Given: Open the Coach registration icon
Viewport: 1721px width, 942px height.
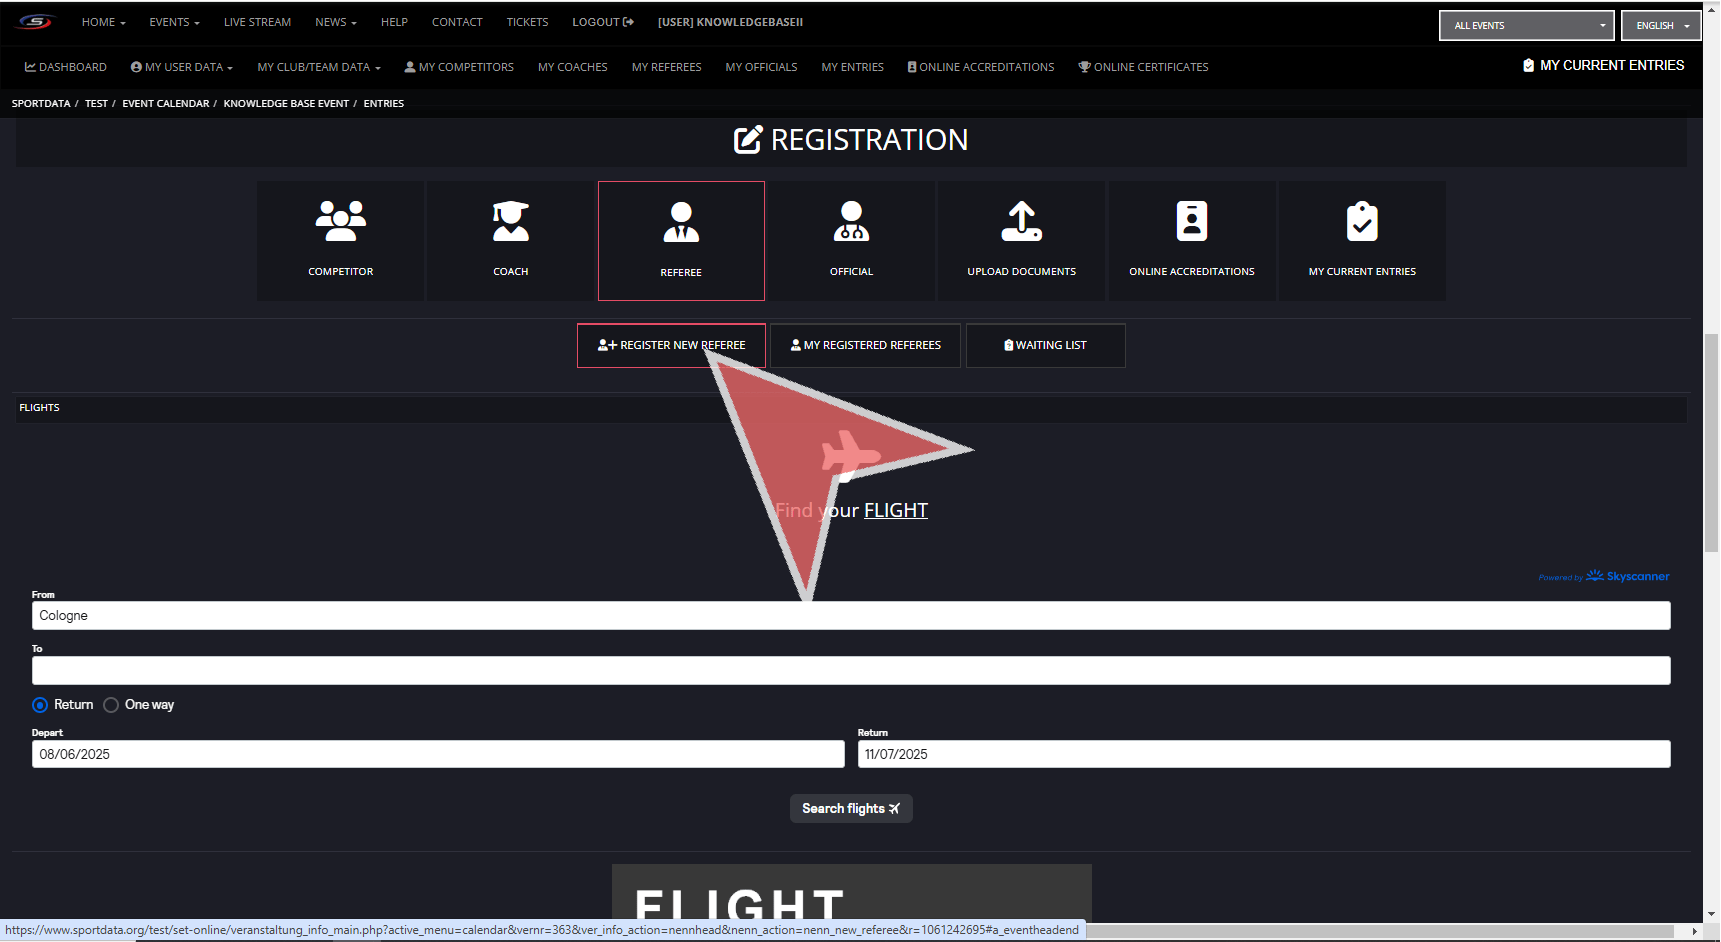Looking at the screenshot, I should tap(510, 221).
